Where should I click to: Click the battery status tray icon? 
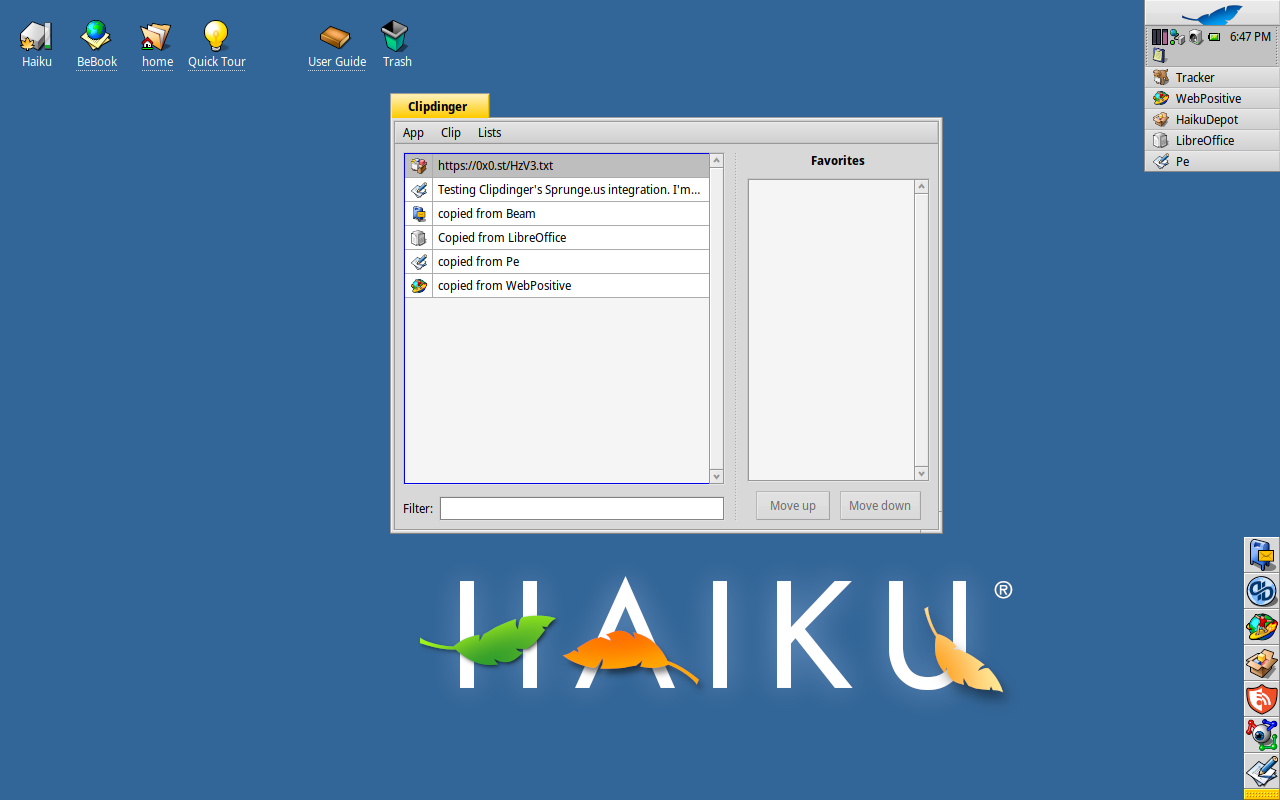coord(1214,37)
